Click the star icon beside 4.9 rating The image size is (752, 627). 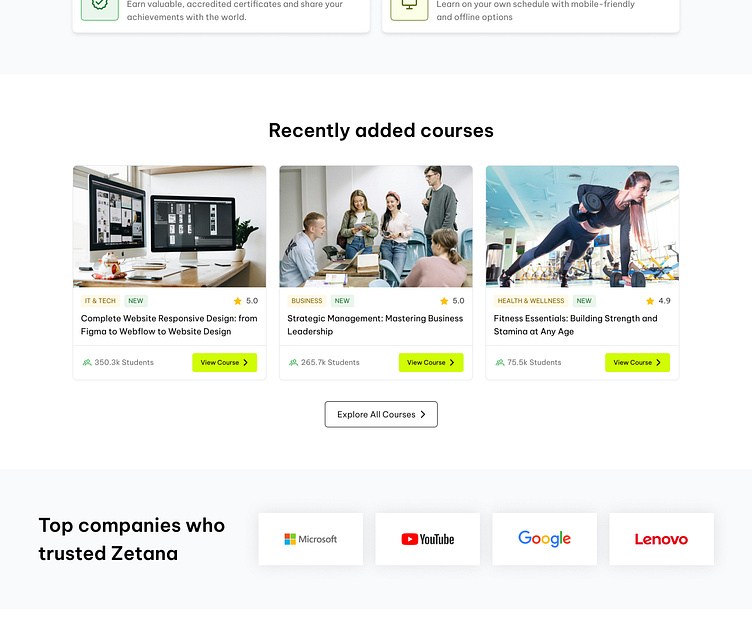[650, 301]
